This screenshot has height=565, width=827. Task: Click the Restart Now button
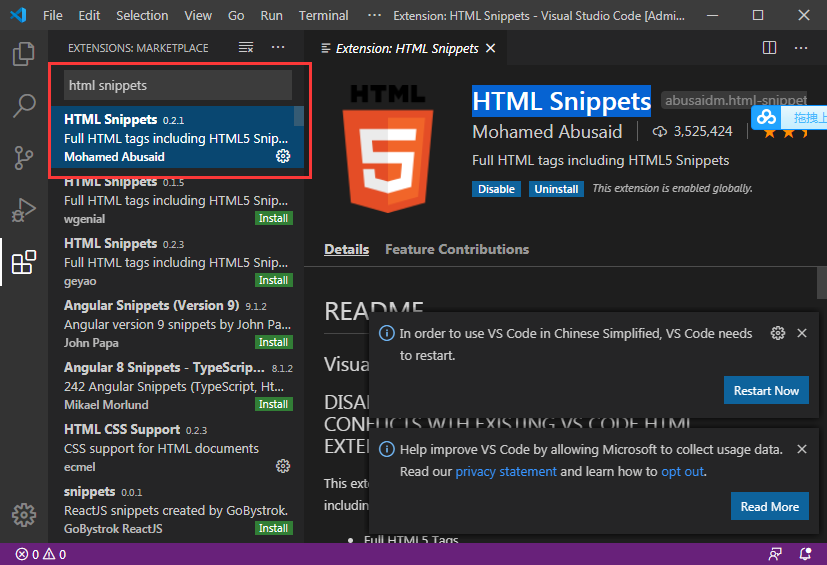[766, 390]
